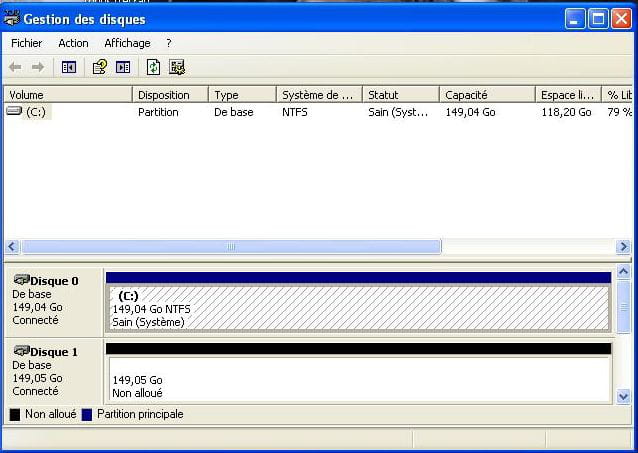Open the Fichier menu
This screenshot has height=453, width=638.
click(x=27, y=43)
